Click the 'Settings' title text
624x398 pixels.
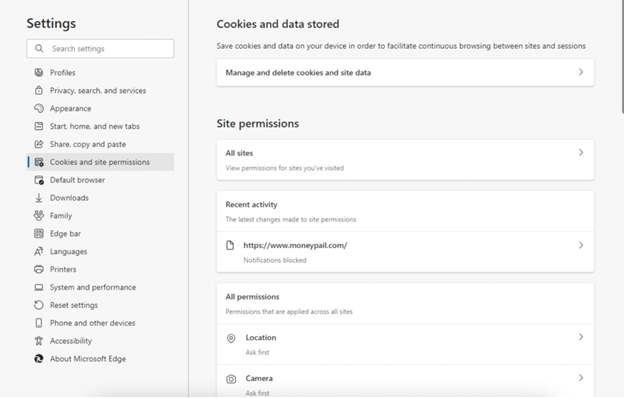51,23
